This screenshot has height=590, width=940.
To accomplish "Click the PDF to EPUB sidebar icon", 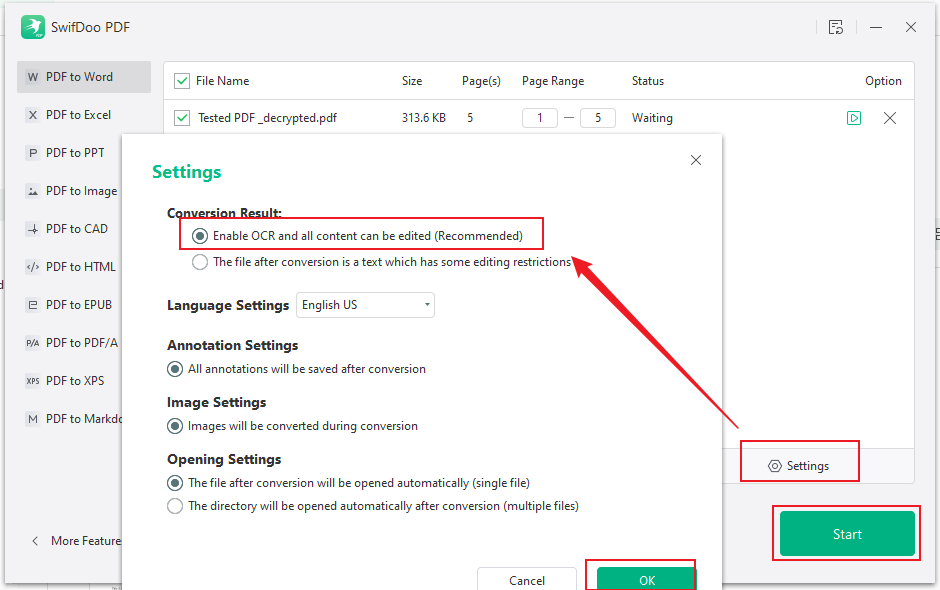I will coord(33,305).
